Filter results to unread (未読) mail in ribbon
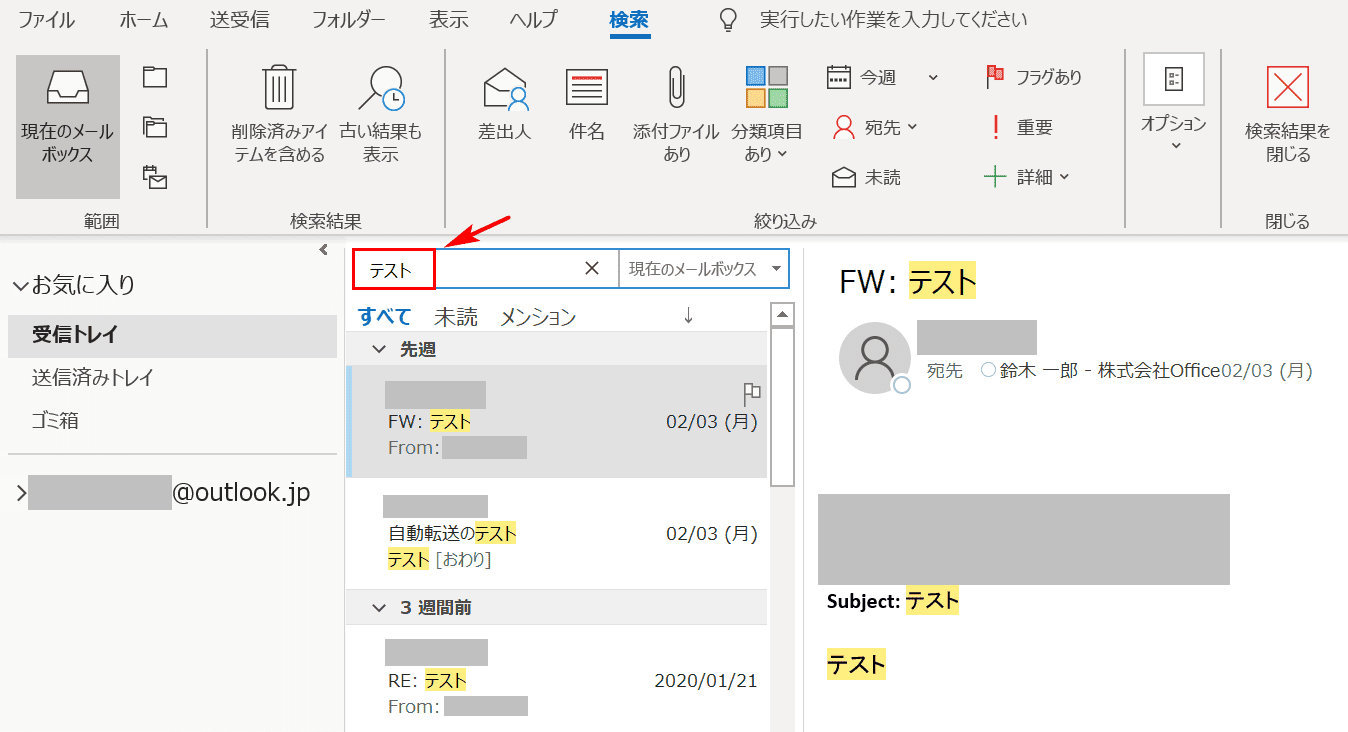This screenshot has width=1348, height=732. tap(866, 177)
